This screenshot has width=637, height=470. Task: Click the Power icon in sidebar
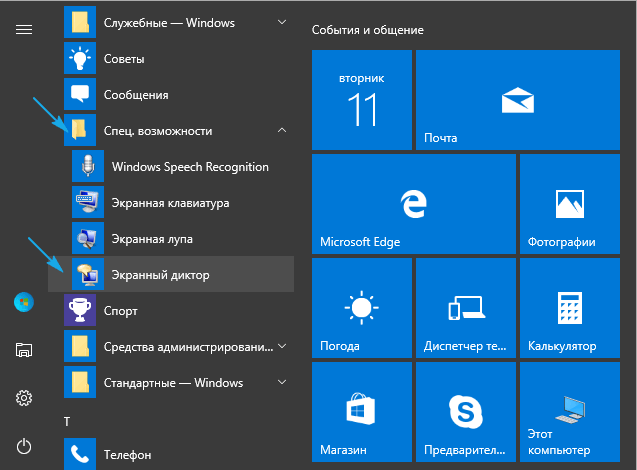24,446
